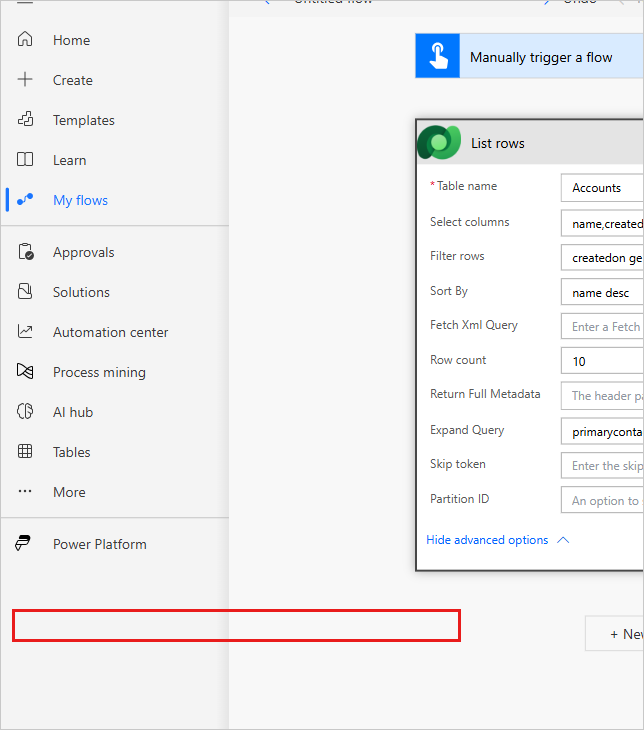The height and width of the screenshot is (730, 644).
Task: Edit the Select columns field
Action: click(603, 223)
